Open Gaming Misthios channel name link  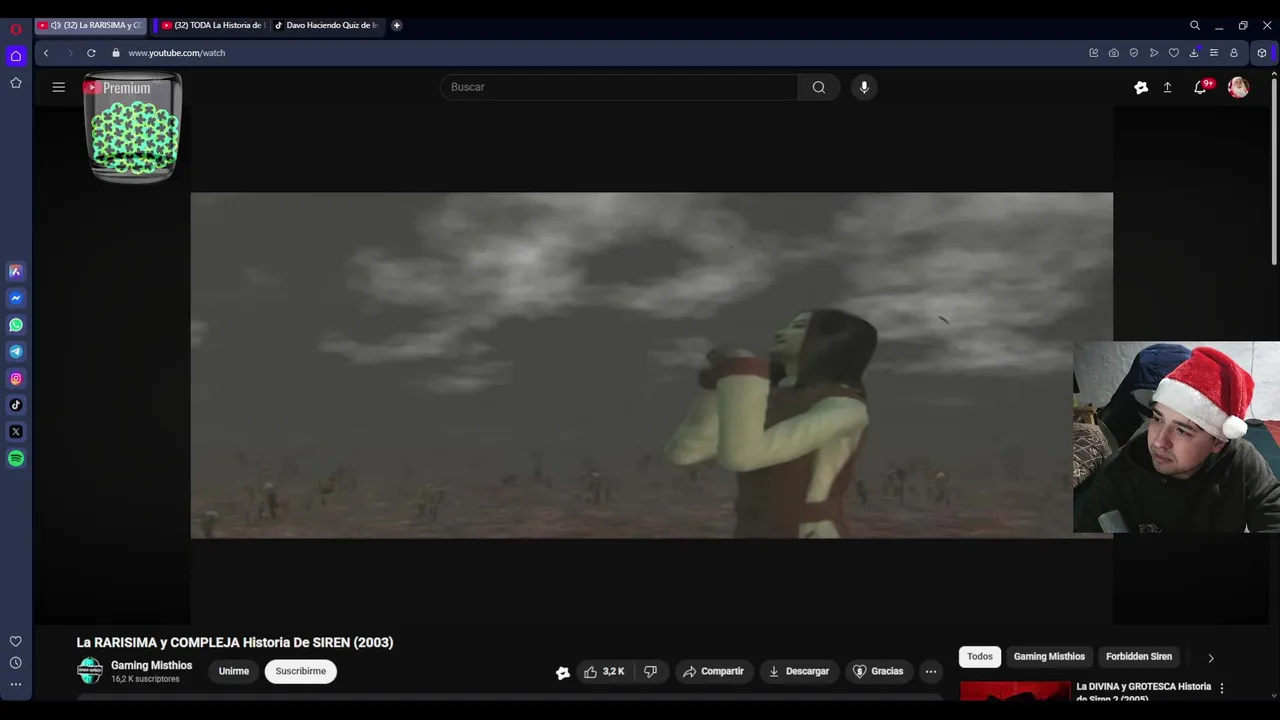coord(151,666)
